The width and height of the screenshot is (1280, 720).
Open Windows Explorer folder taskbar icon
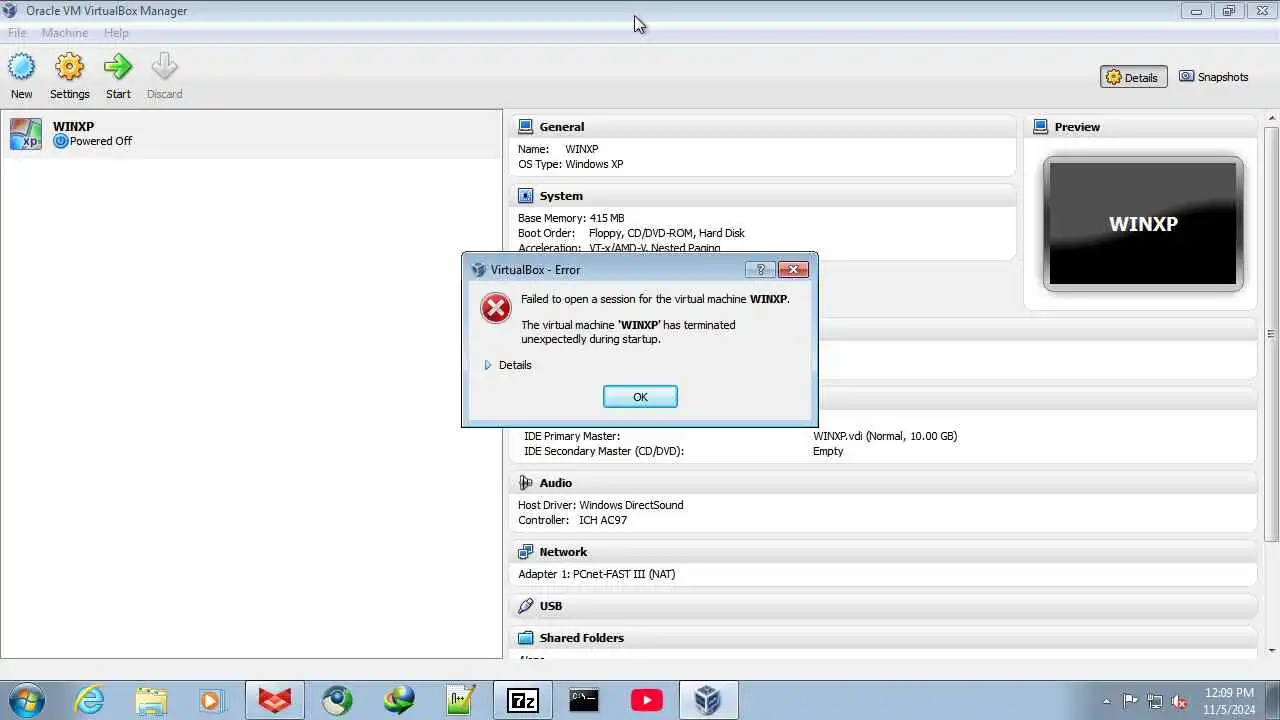[151, 700]
